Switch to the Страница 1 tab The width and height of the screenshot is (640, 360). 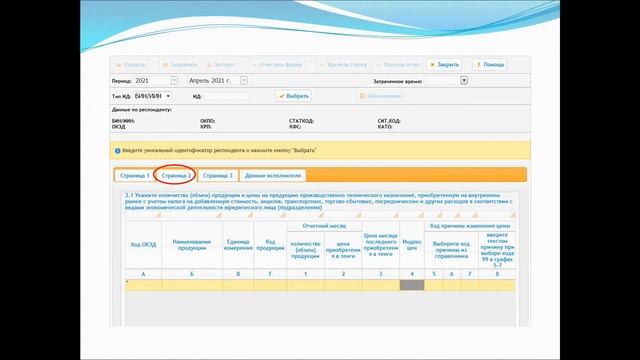tap(135, 176)
